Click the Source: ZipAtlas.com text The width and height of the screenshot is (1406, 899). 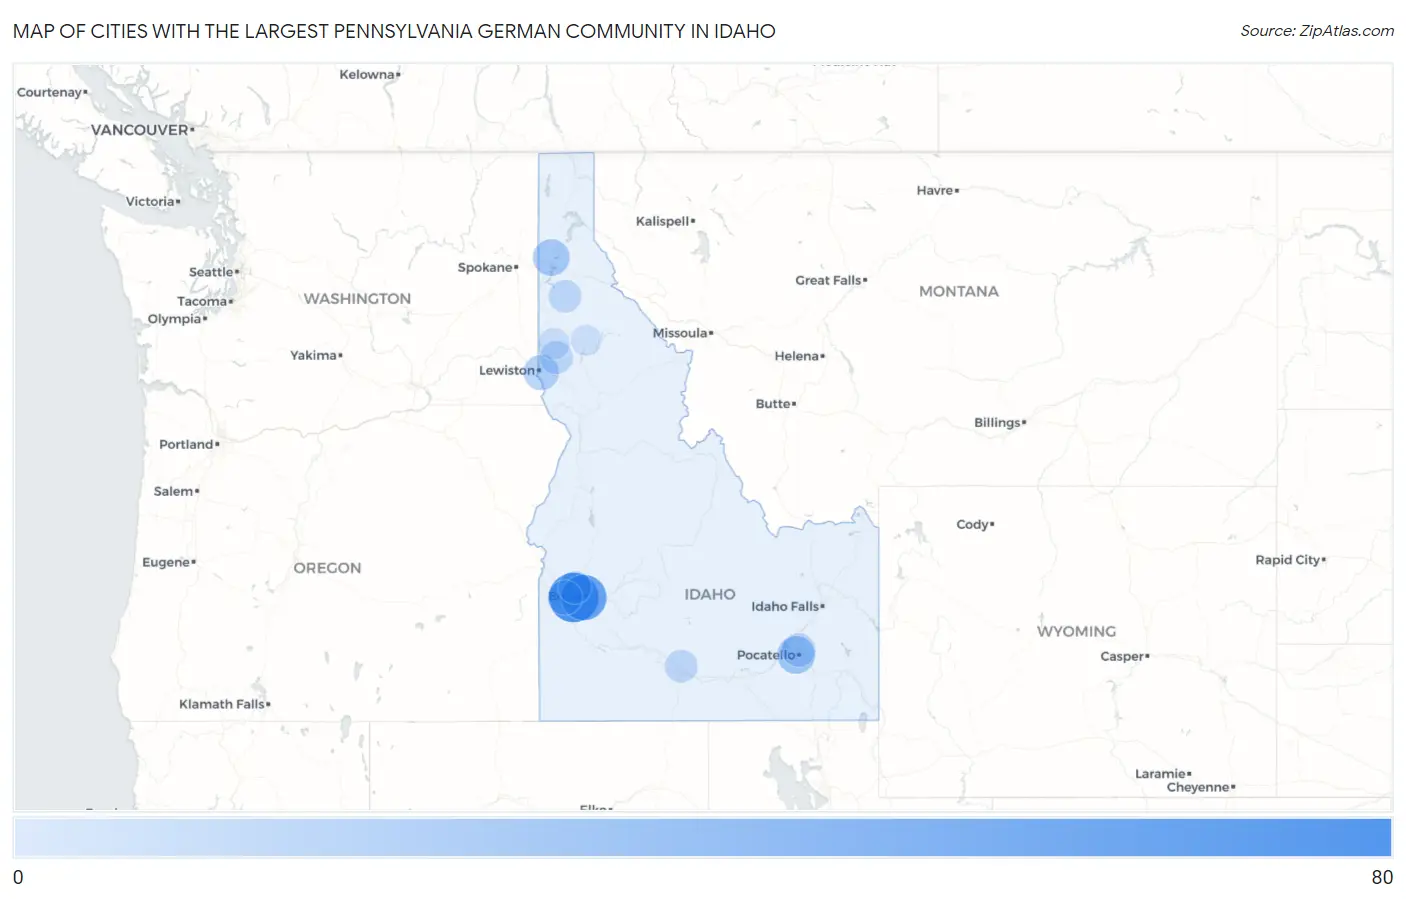(1317, 31)
